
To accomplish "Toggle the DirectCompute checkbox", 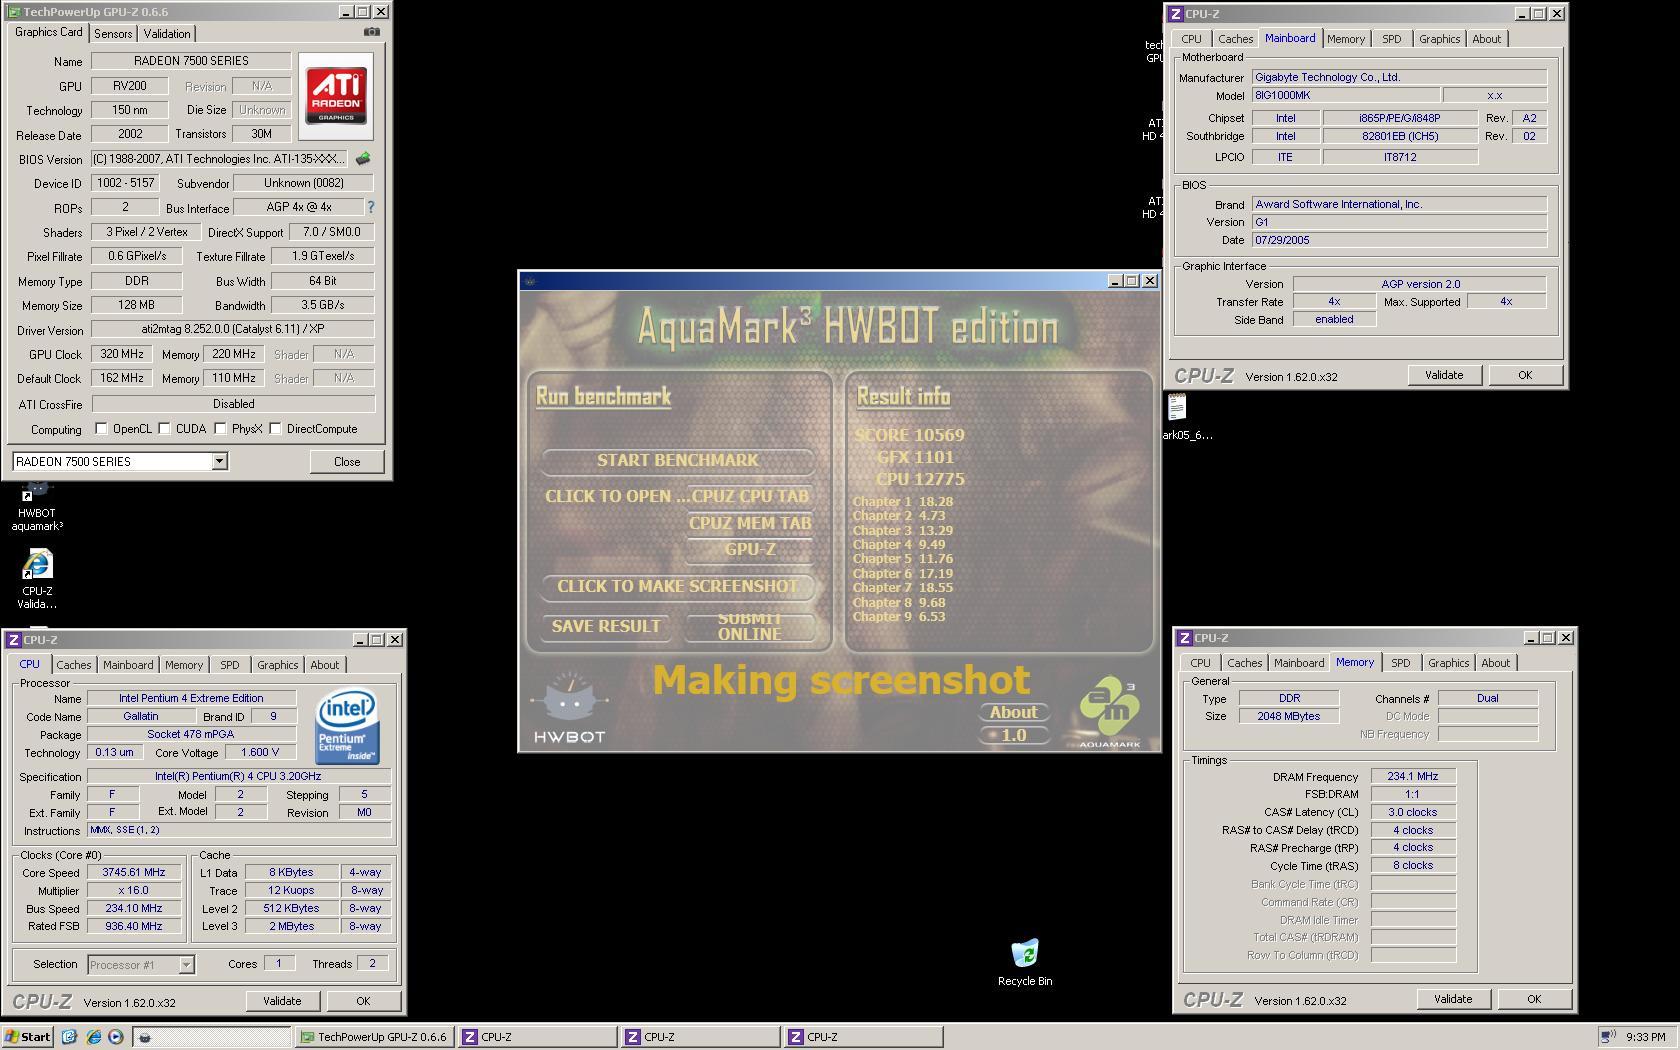I will (275, 429).
